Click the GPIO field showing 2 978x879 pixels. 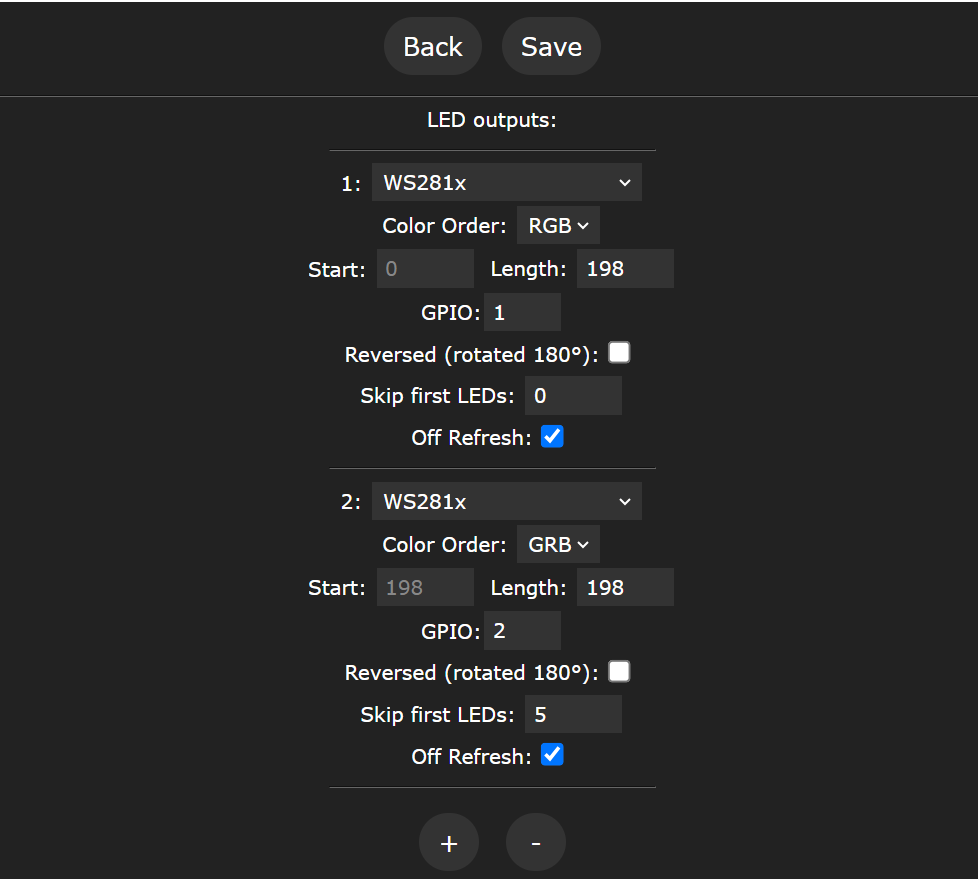coord(522,630)
